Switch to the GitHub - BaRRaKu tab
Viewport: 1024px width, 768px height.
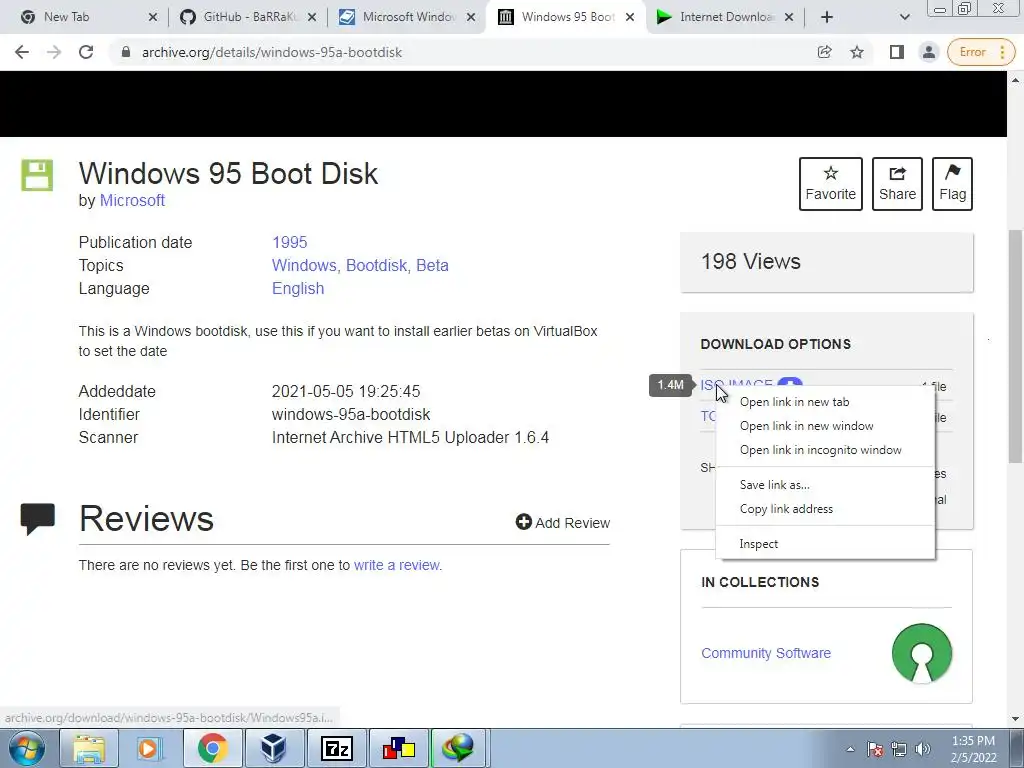coord(249,17)
